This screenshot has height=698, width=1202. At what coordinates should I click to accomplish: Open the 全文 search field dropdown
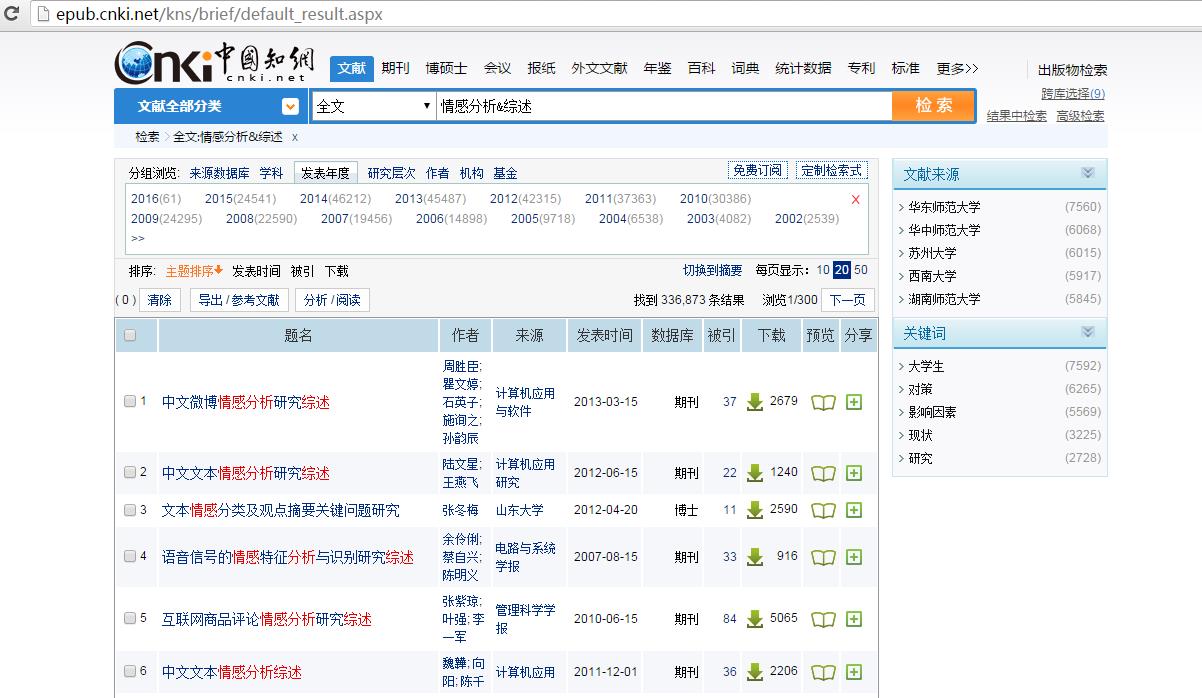tap(373, 106)
